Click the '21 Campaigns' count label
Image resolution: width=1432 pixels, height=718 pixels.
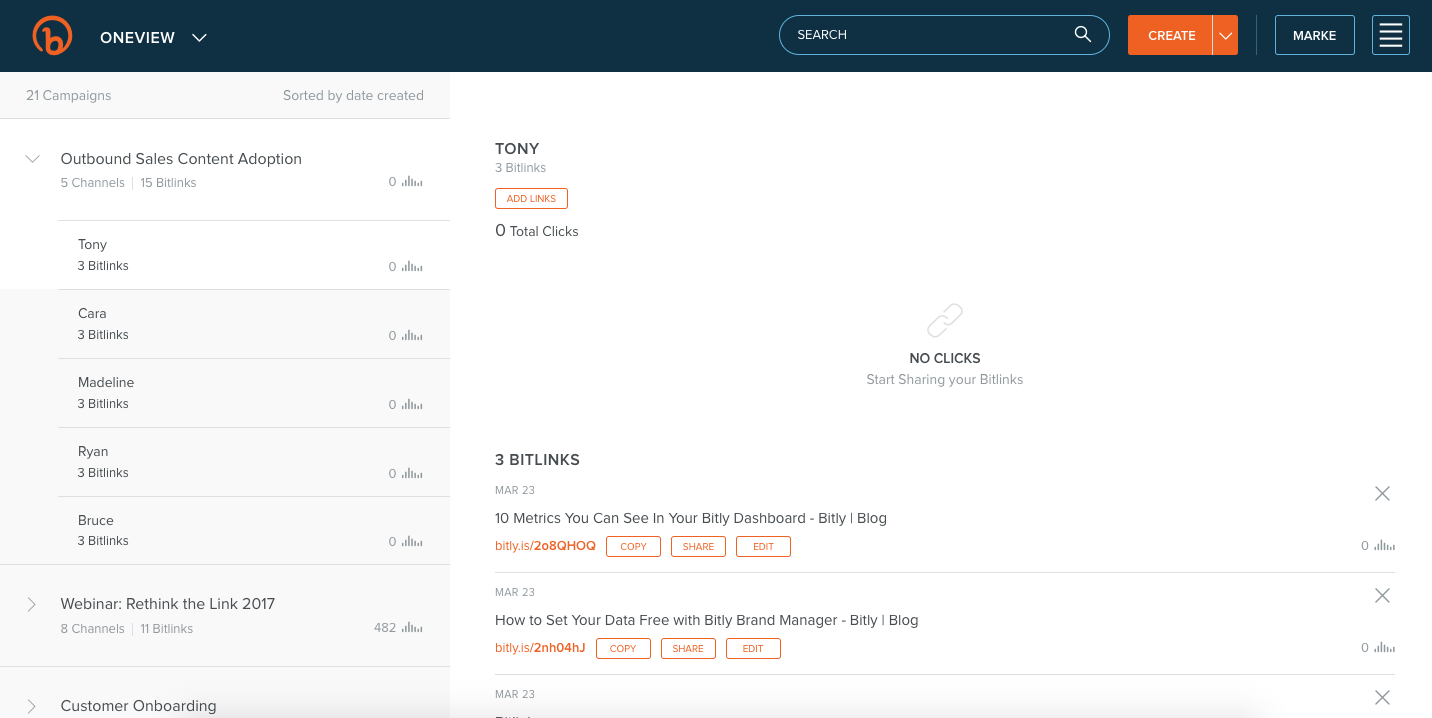pyautogui.click(x=69, y=96)
